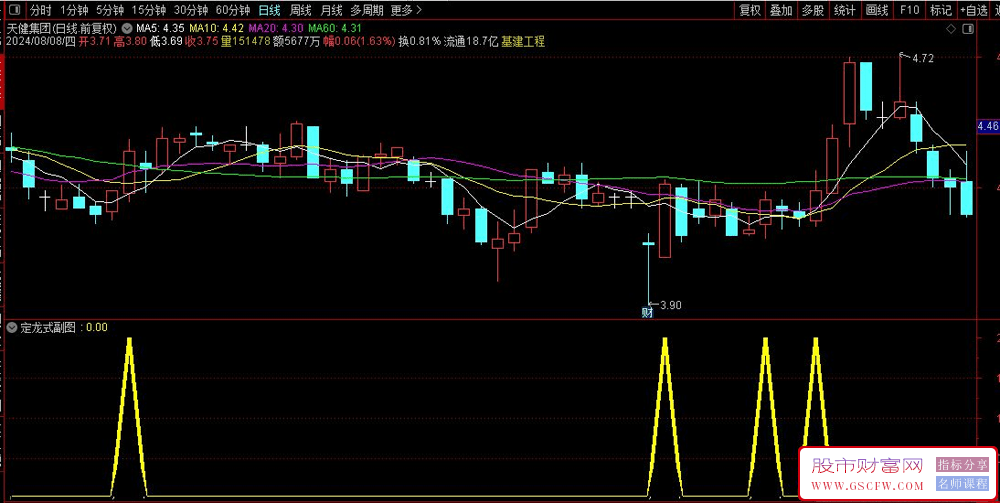The width and height of the screenshot is (1000, 503).
Task: Open the 多股 multi-stock view
Action: (x=813, y=10)
